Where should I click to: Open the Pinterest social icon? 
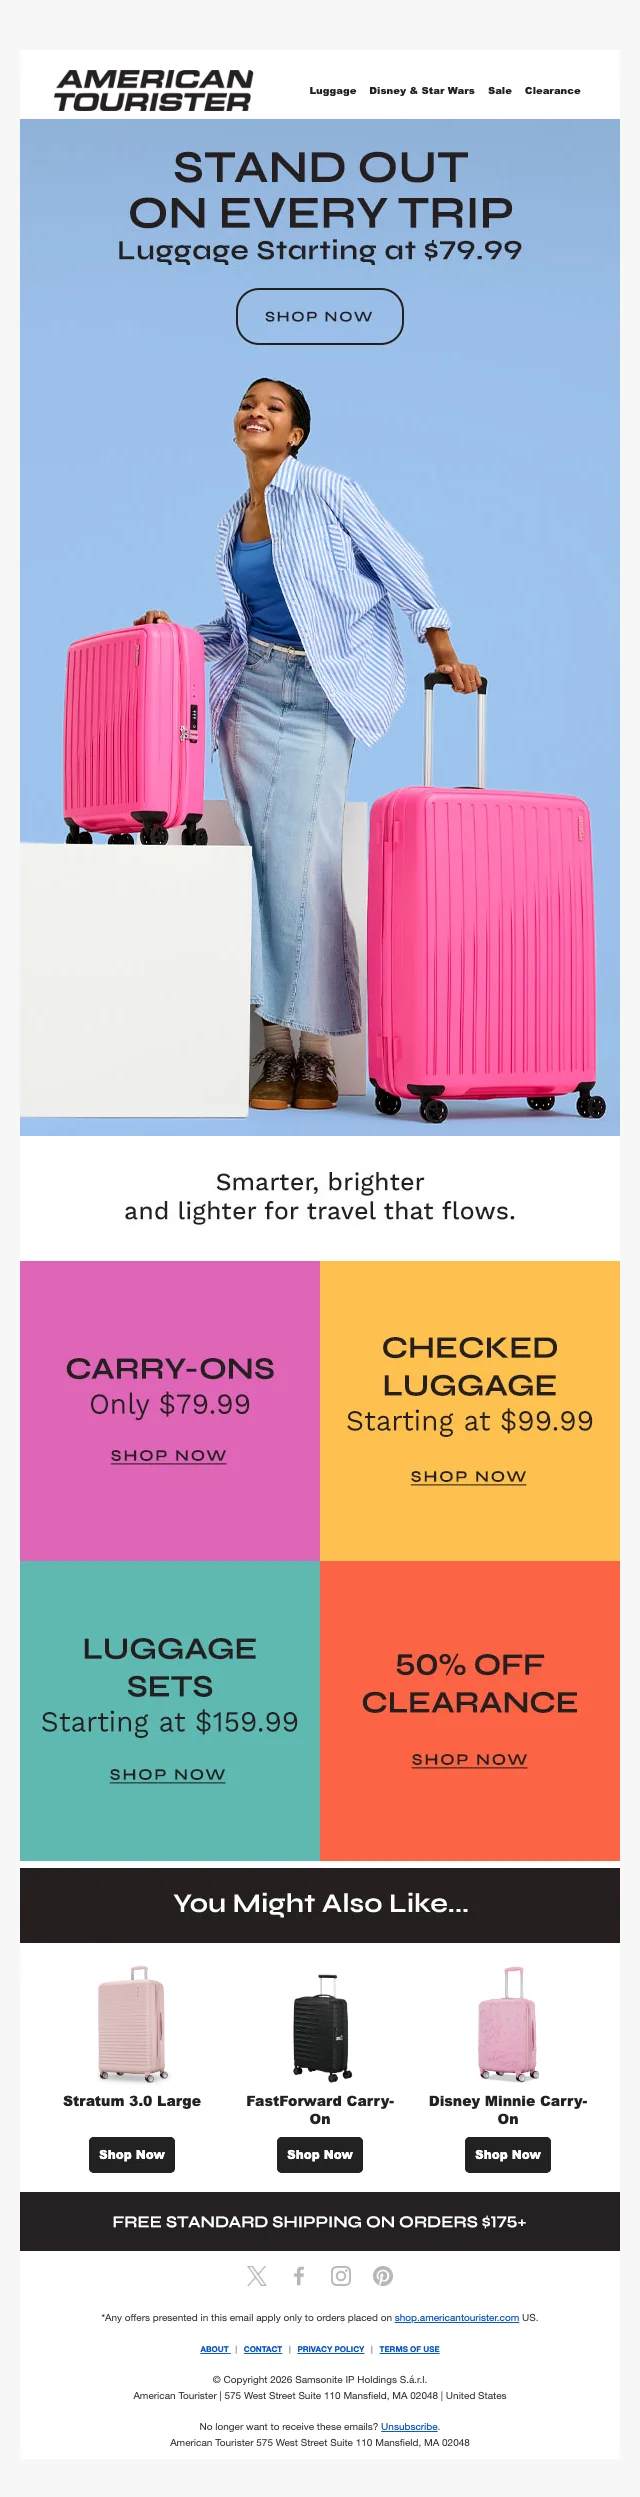click(383, 2276)
